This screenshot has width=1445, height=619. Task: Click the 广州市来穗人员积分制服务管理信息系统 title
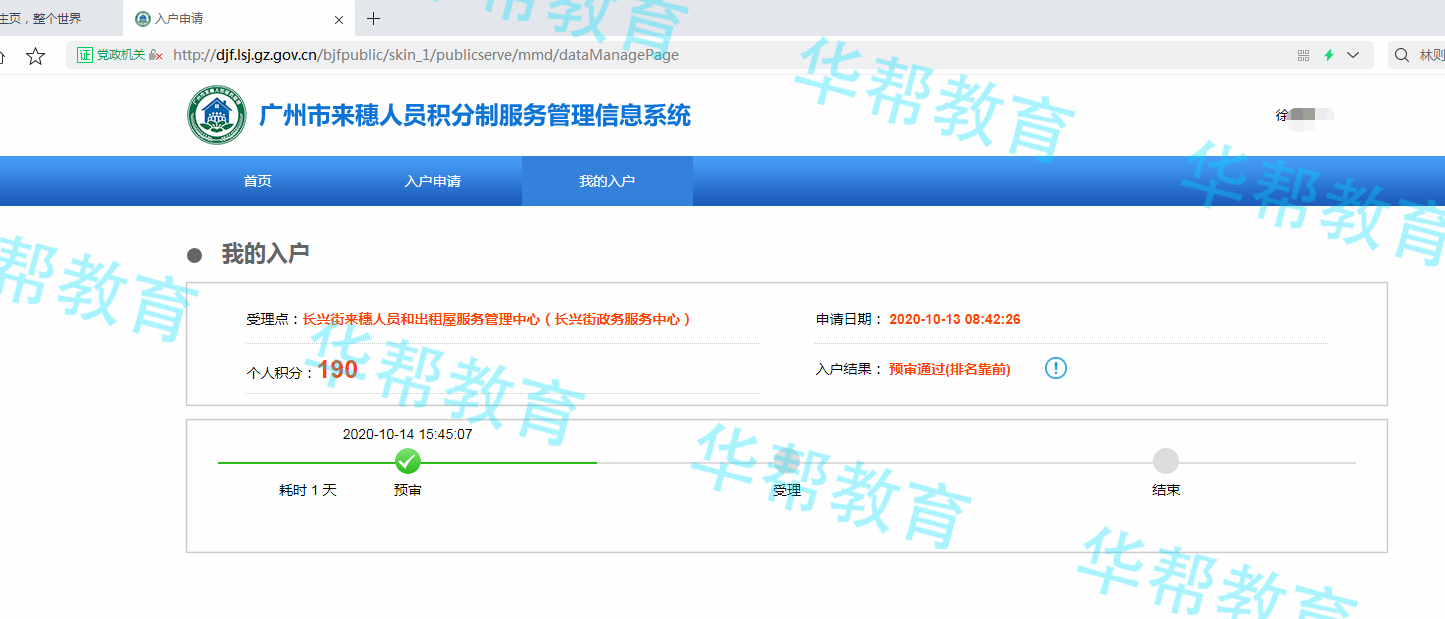pyautogui.click(x=475, y=115)
